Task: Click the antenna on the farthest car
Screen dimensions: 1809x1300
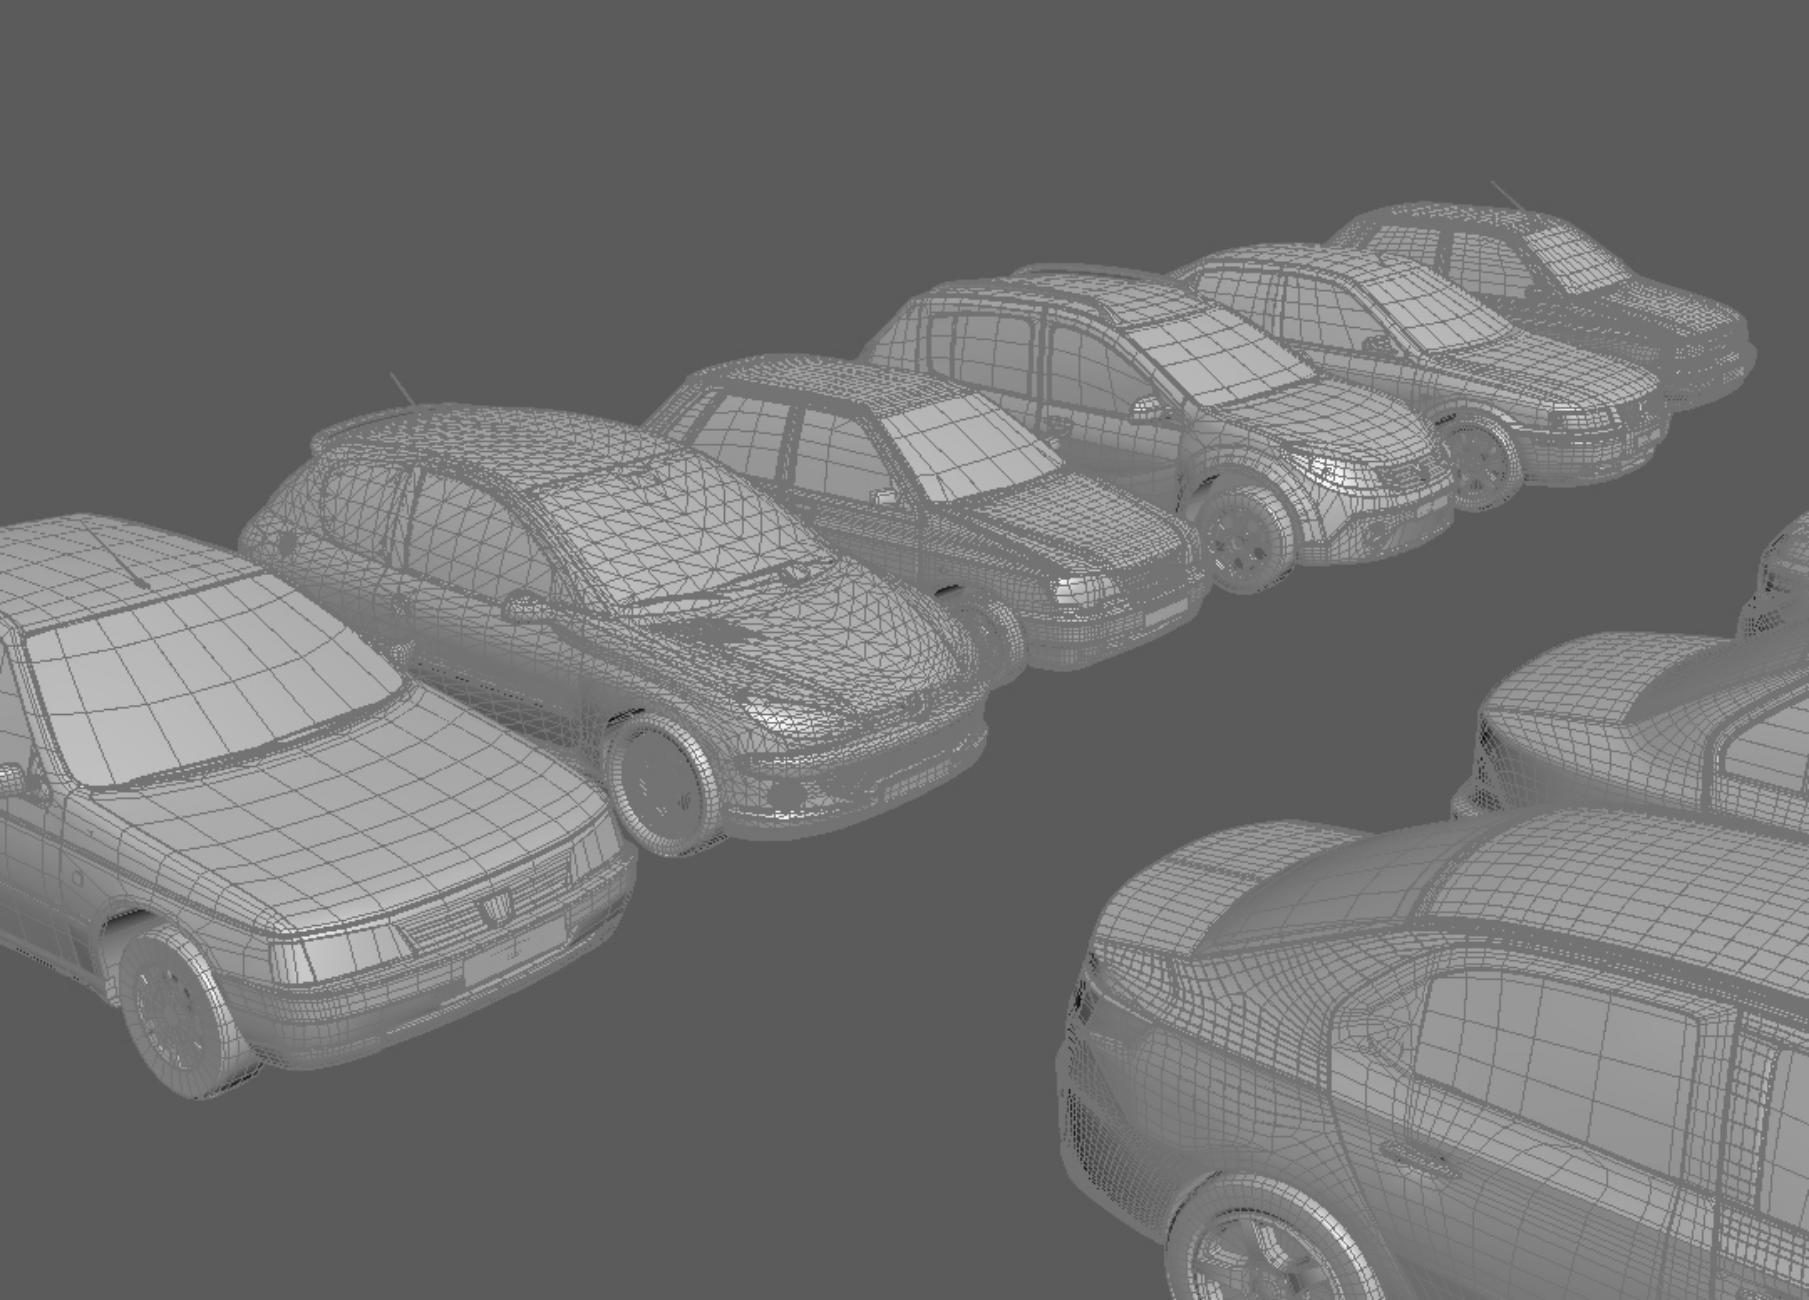Action: pos(1508,196)
